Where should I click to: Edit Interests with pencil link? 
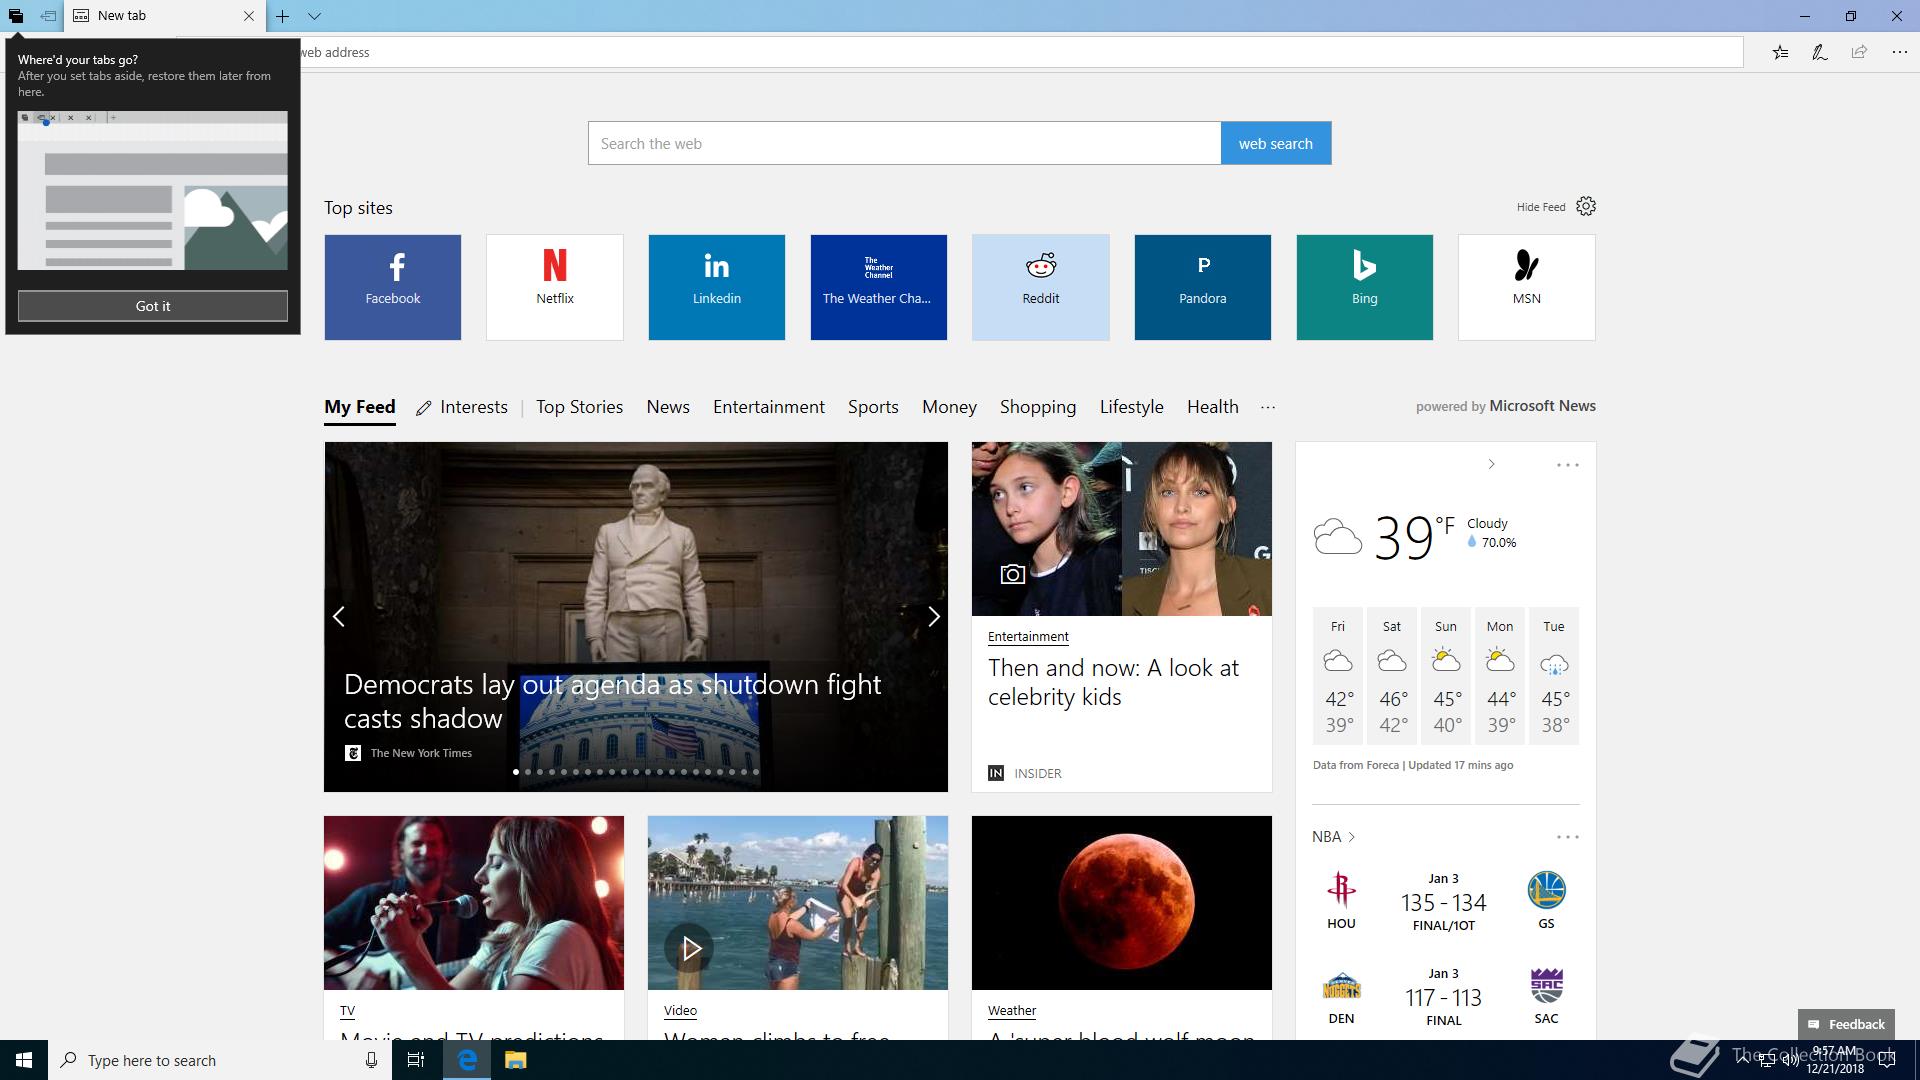[x=462, y=407]
